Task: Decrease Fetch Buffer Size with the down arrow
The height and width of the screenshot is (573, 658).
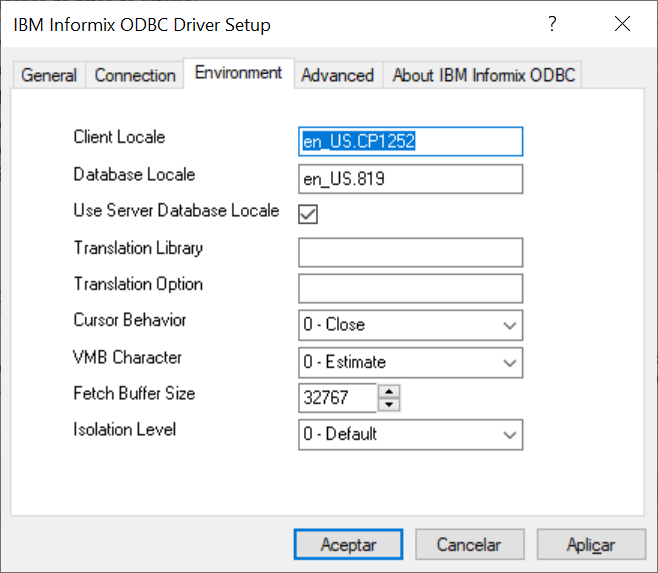Action: tap(389, 404)
